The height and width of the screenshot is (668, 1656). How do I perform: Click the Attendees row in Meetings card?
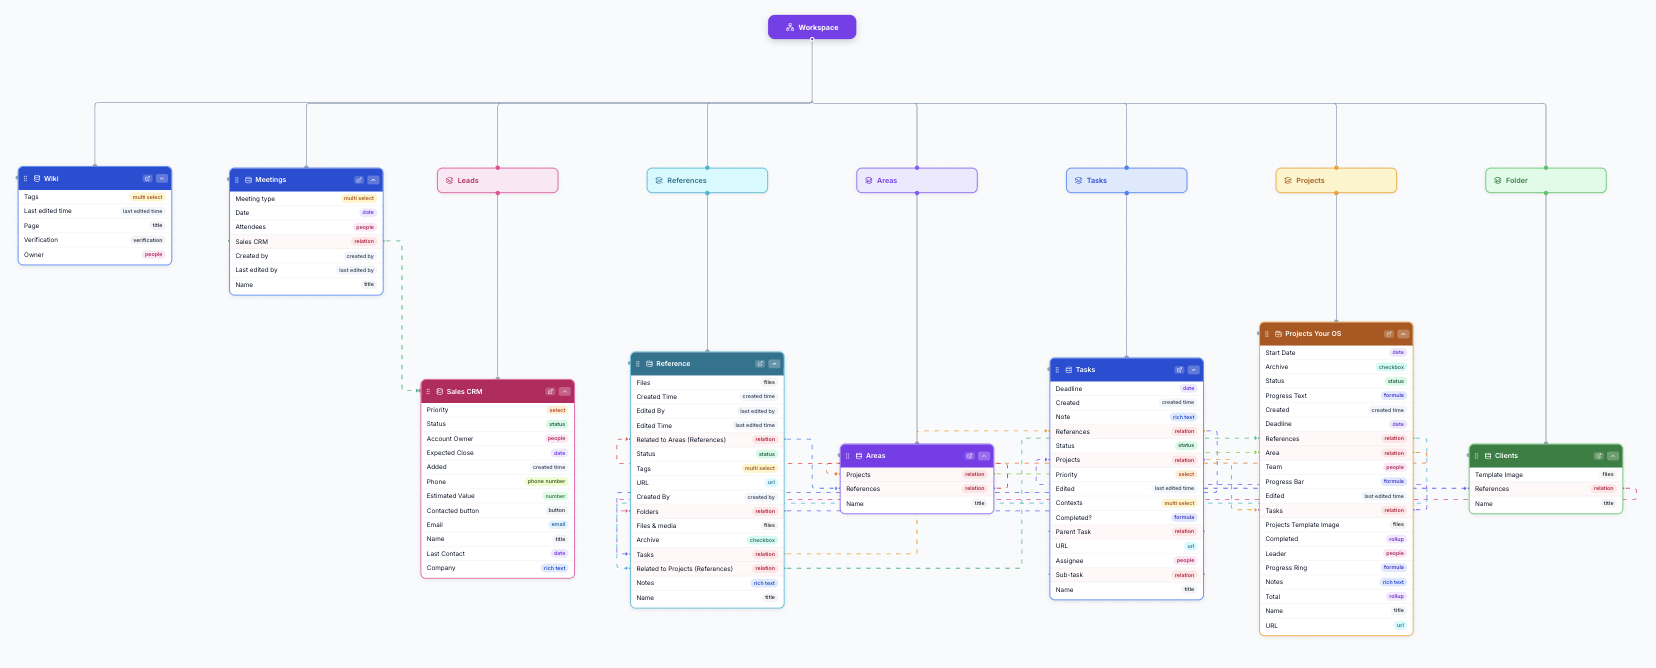point(306,227)
